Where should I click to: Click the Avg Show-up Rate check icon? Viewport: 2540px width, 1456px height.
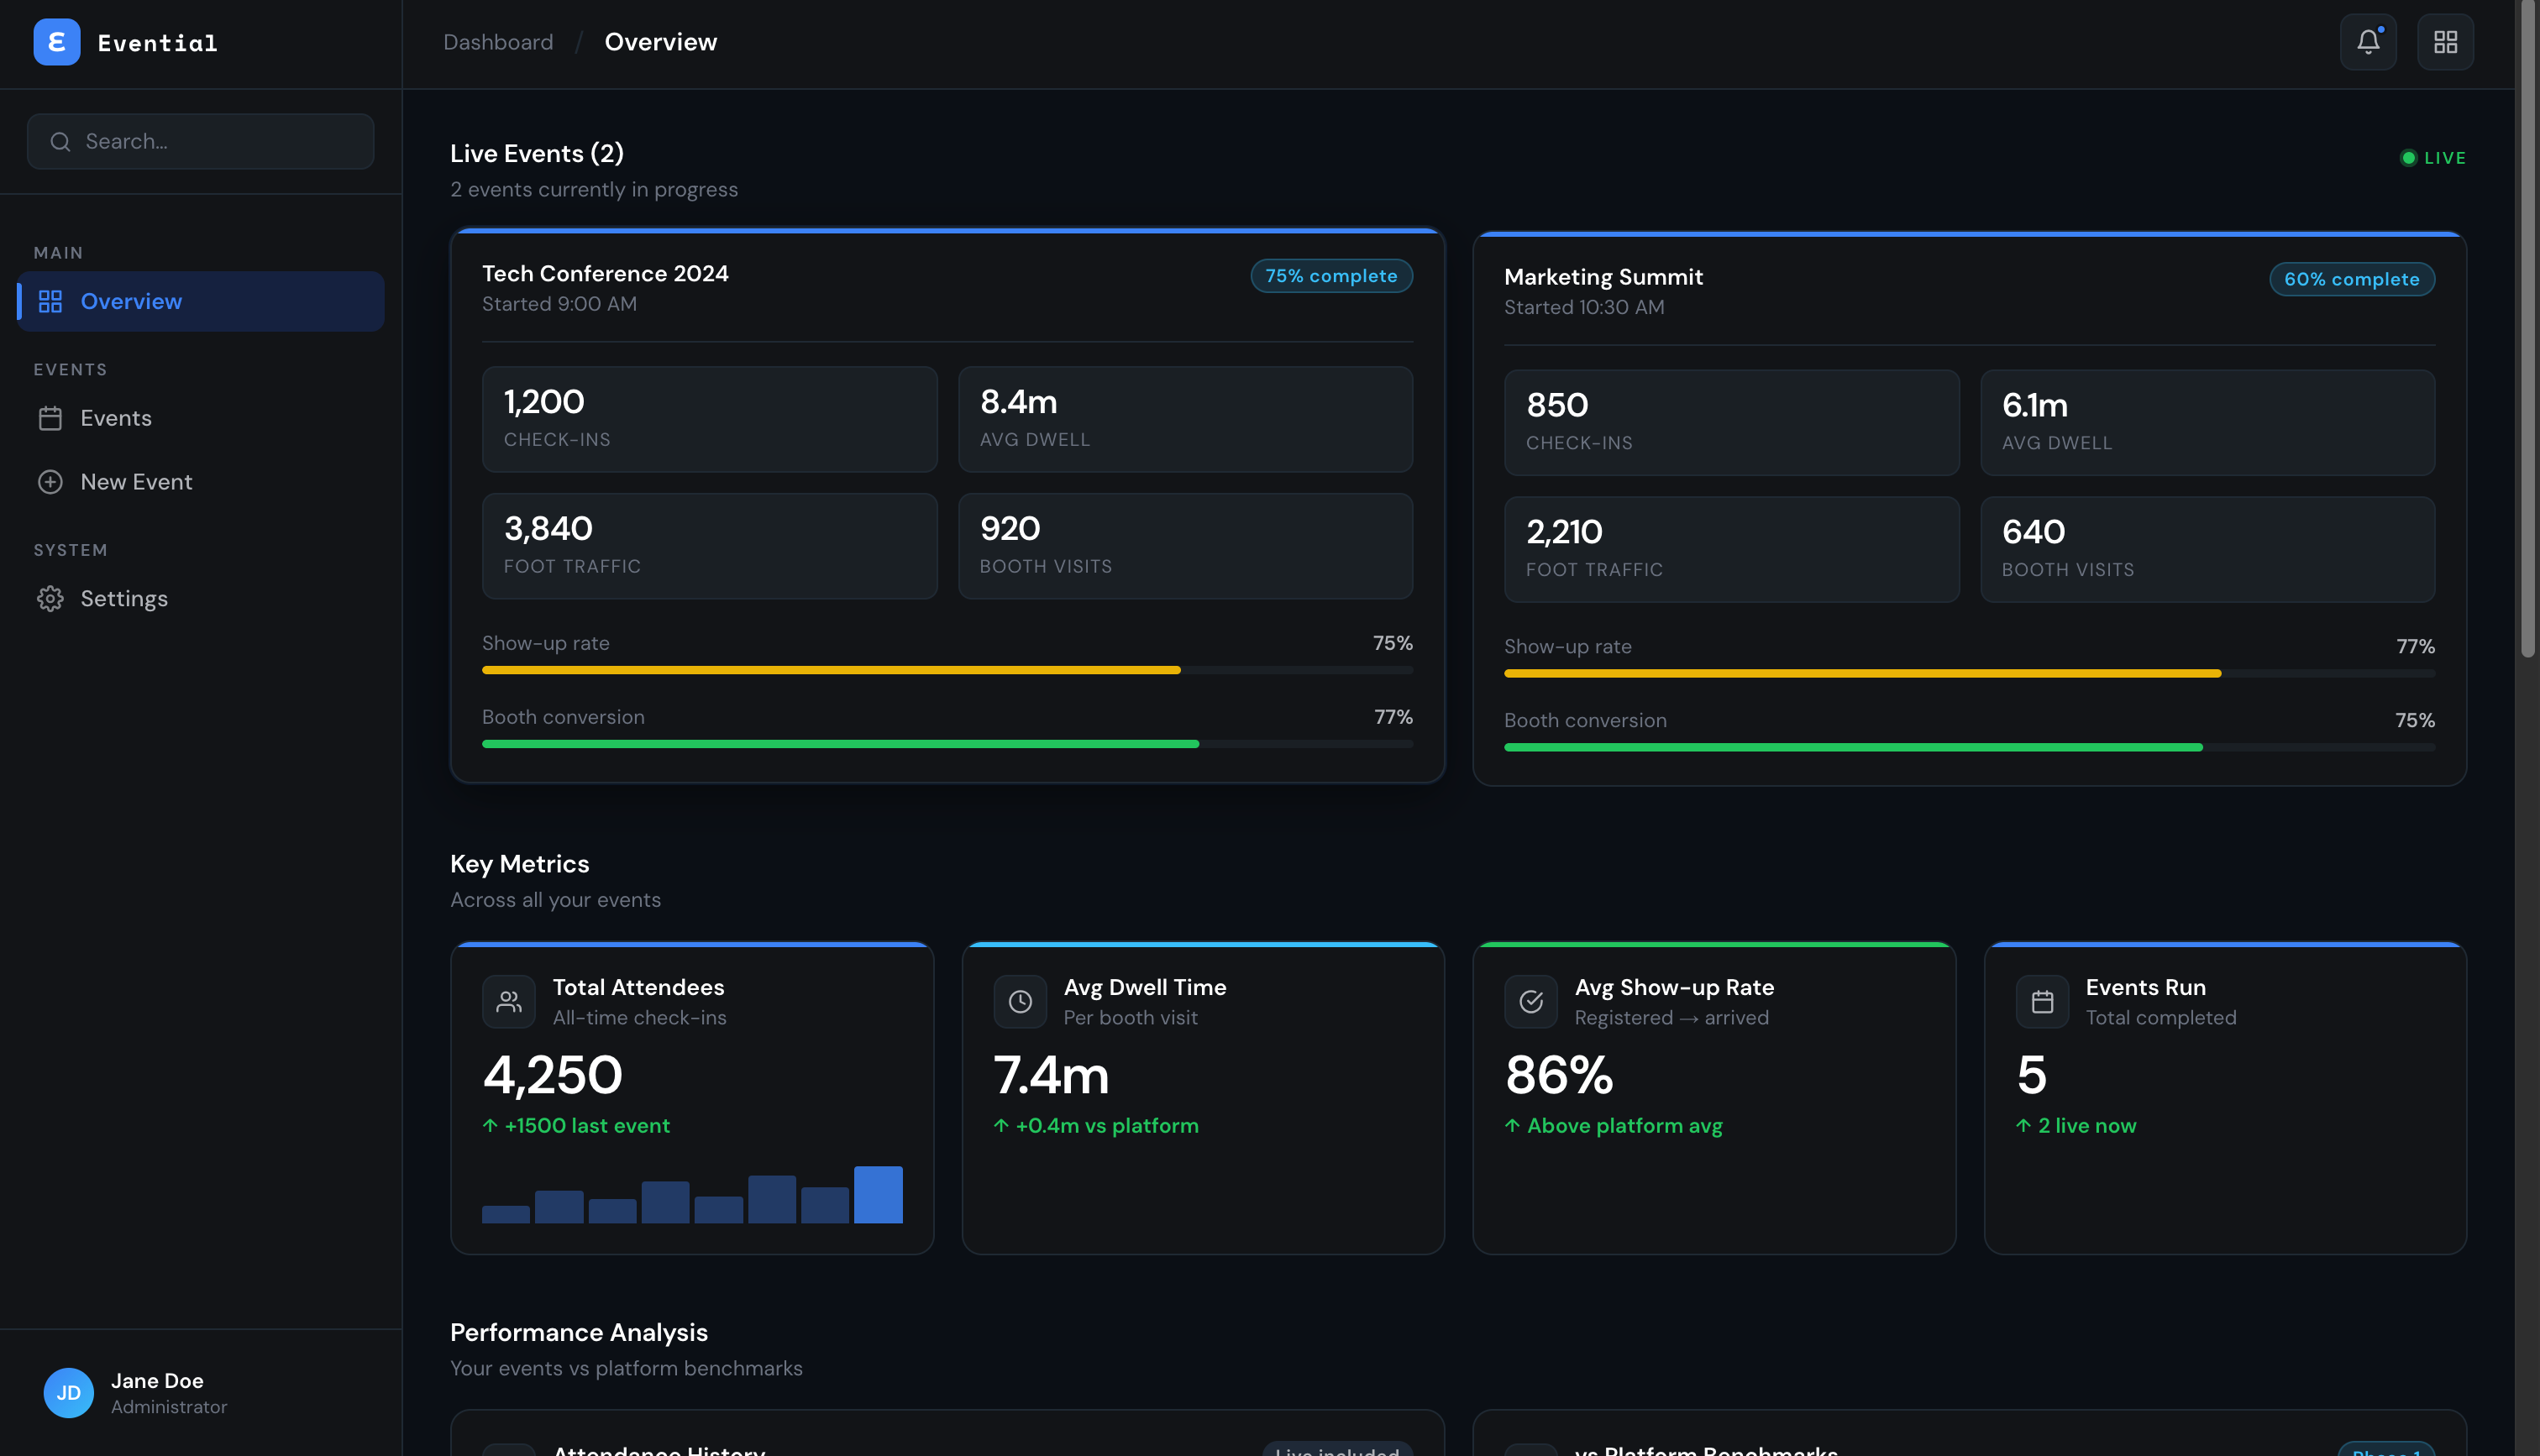tap(1531, 1002)
